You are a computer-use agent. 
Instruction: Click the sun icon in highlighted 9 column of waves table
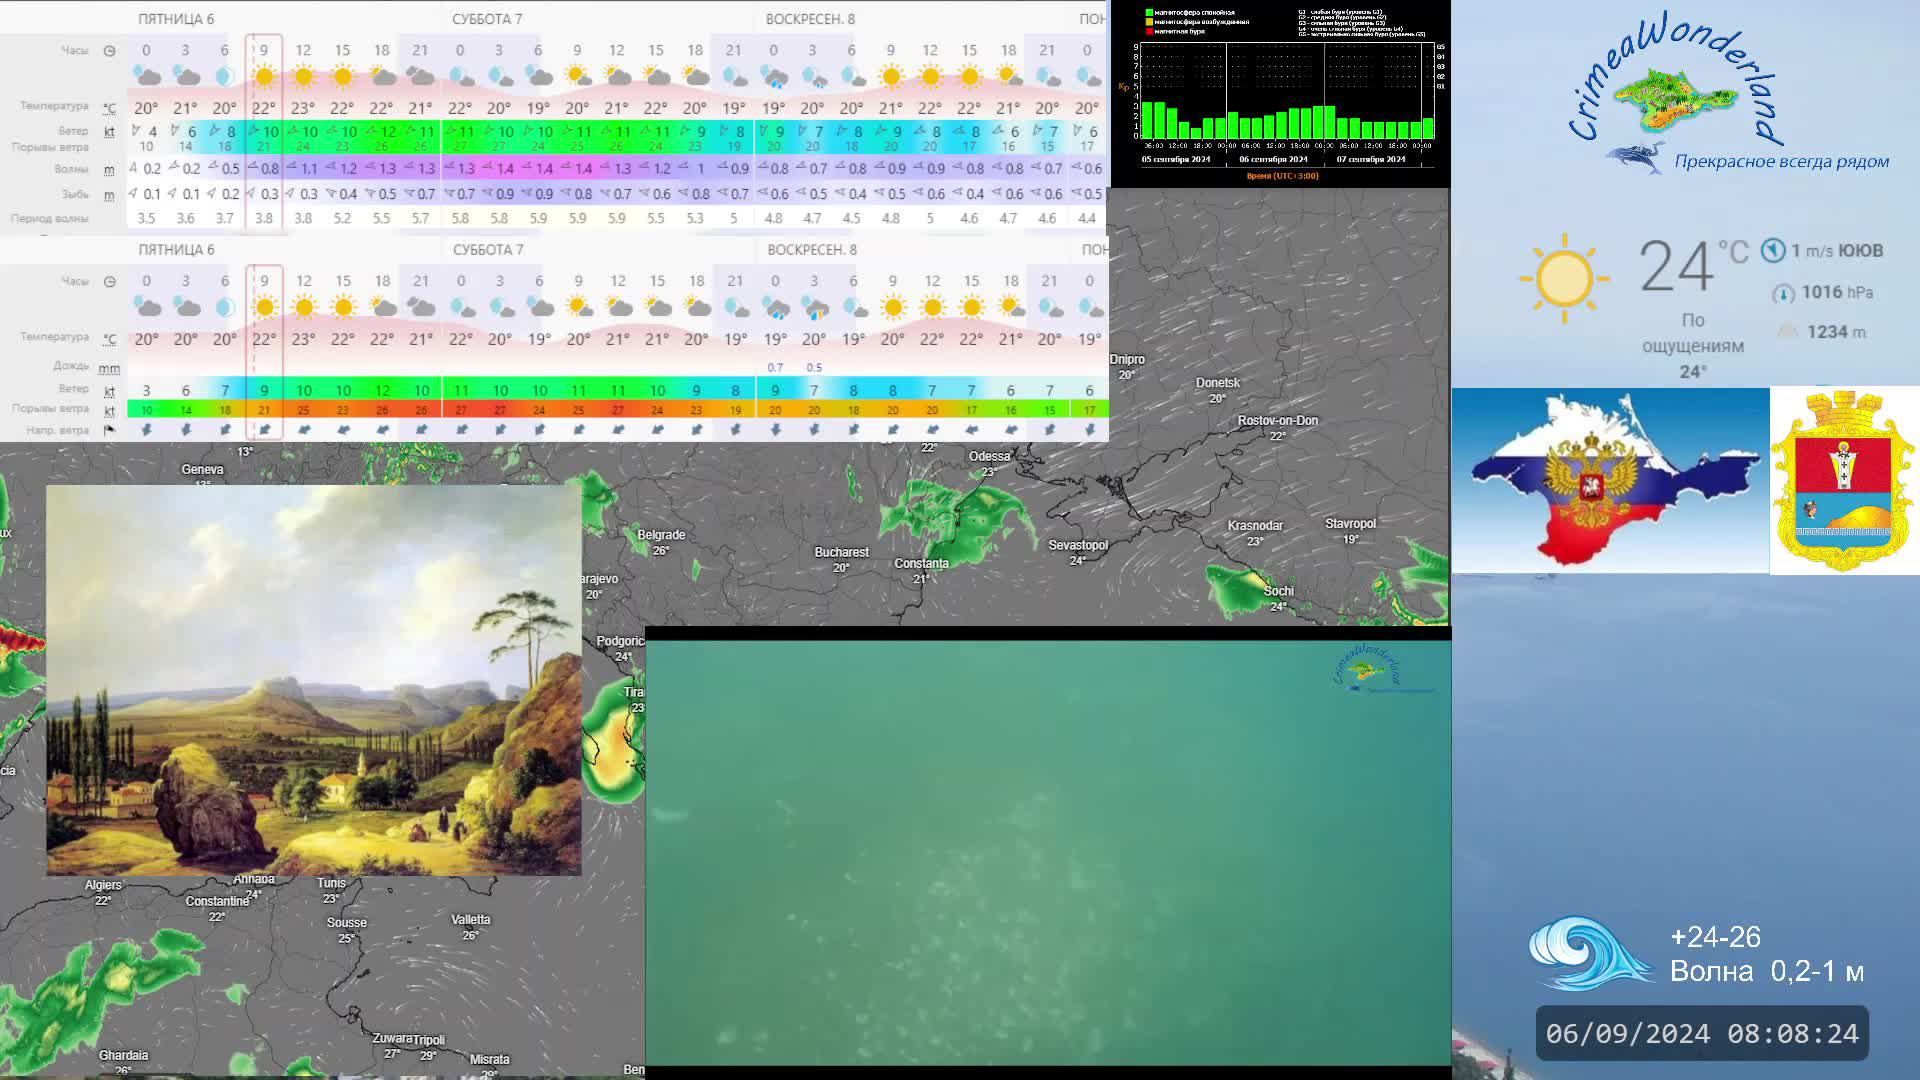click(x=264, y=76)
